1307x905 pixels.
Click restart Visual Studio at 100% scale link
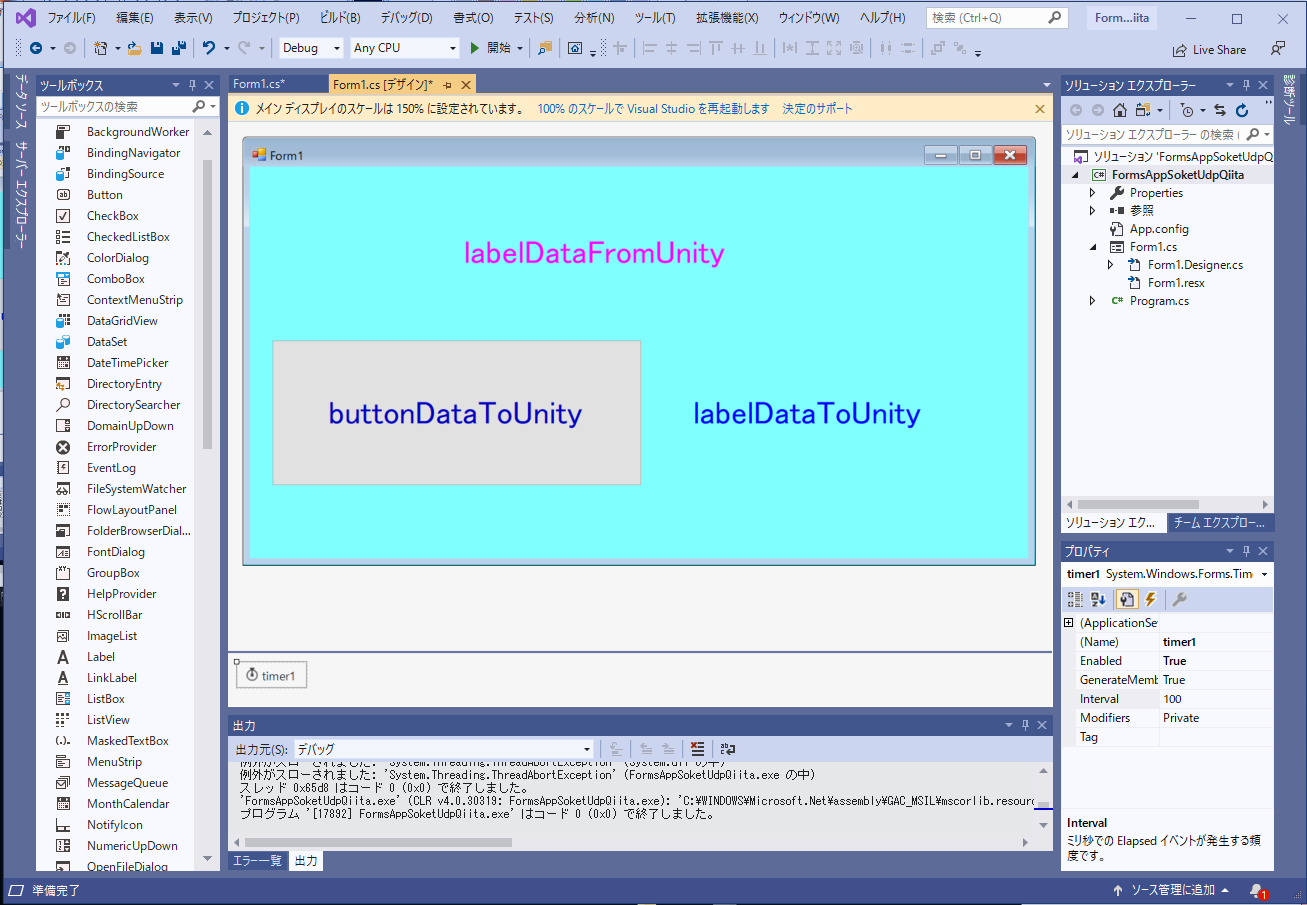coord(654,108)
